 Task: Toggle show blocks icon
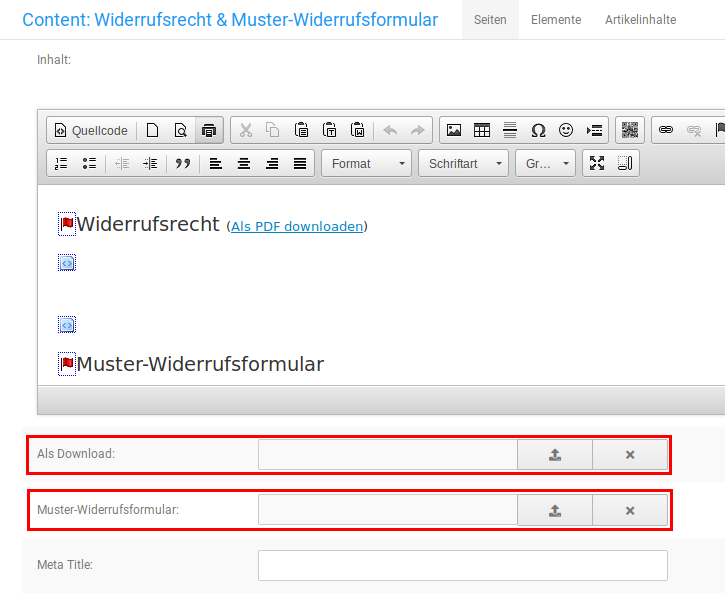(x=625, y=164)
